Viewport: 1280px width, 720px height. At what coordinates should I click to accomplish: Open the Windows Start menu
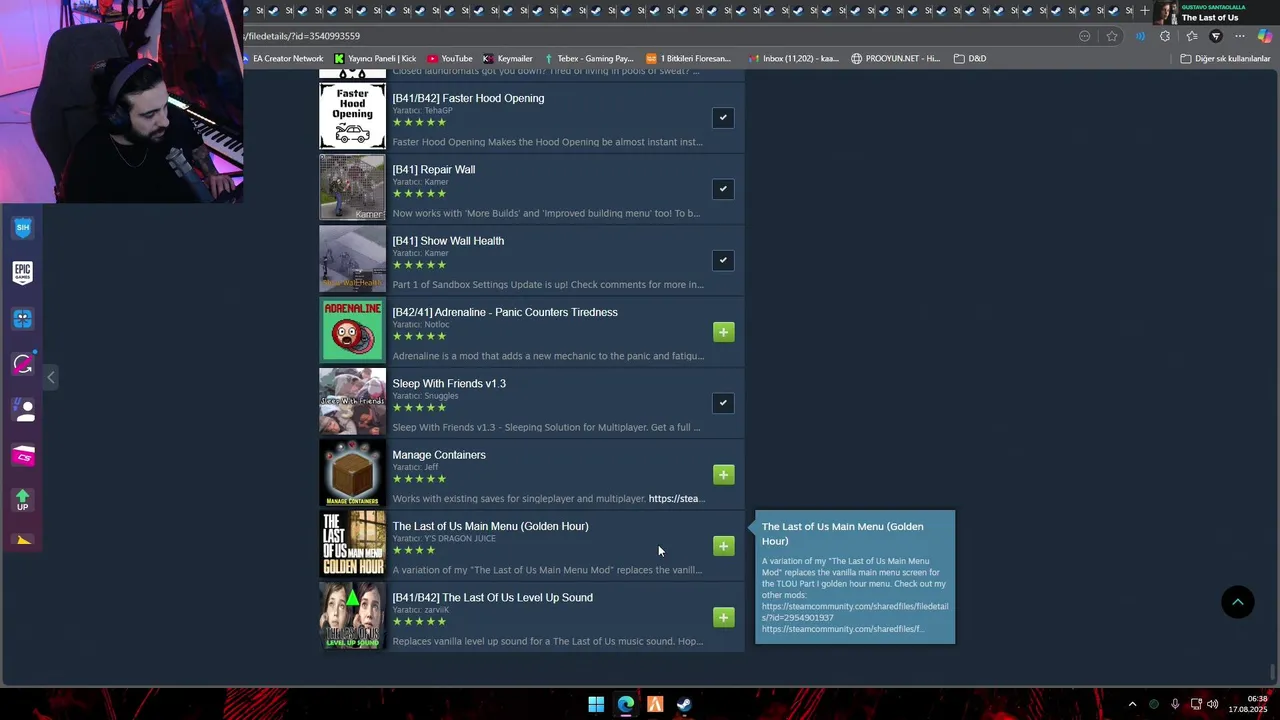(x=596, y=704)
